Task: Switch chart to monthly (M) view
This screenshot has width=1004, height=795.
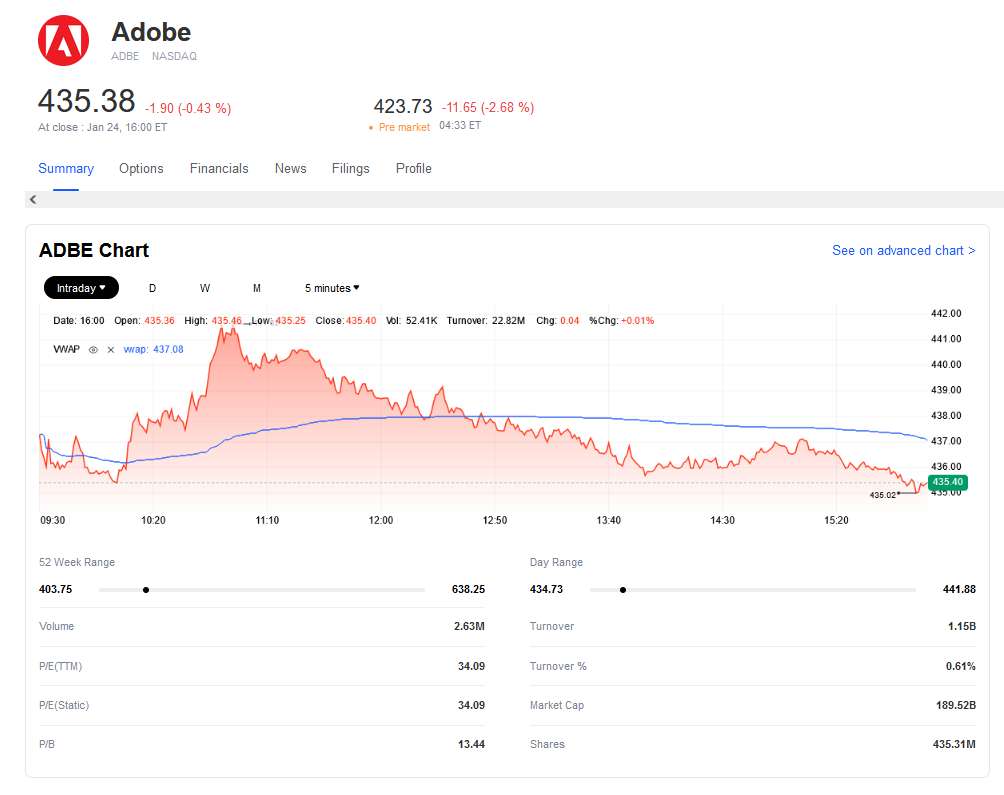Action: pos(256,288)
